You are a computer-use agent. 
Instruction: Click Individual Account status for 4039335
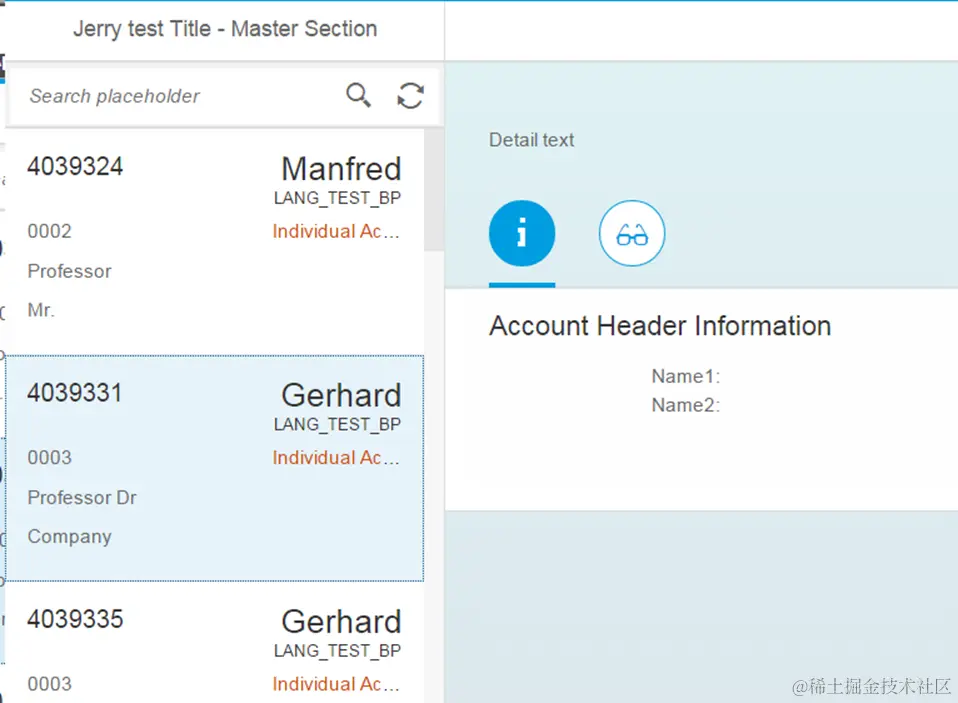(336, 684)
